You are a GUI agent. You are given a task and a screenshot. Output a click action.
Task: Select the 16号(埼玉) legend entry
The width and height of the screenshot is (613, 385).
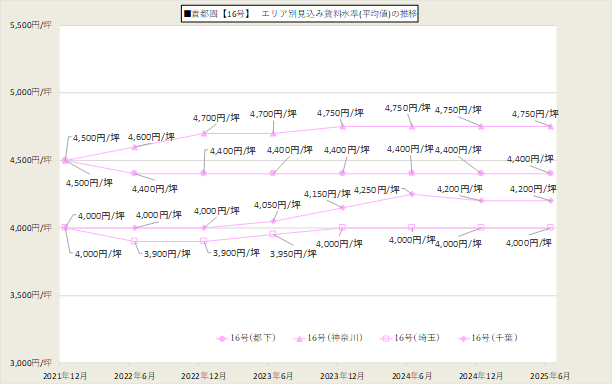click(x=410, y=338)
